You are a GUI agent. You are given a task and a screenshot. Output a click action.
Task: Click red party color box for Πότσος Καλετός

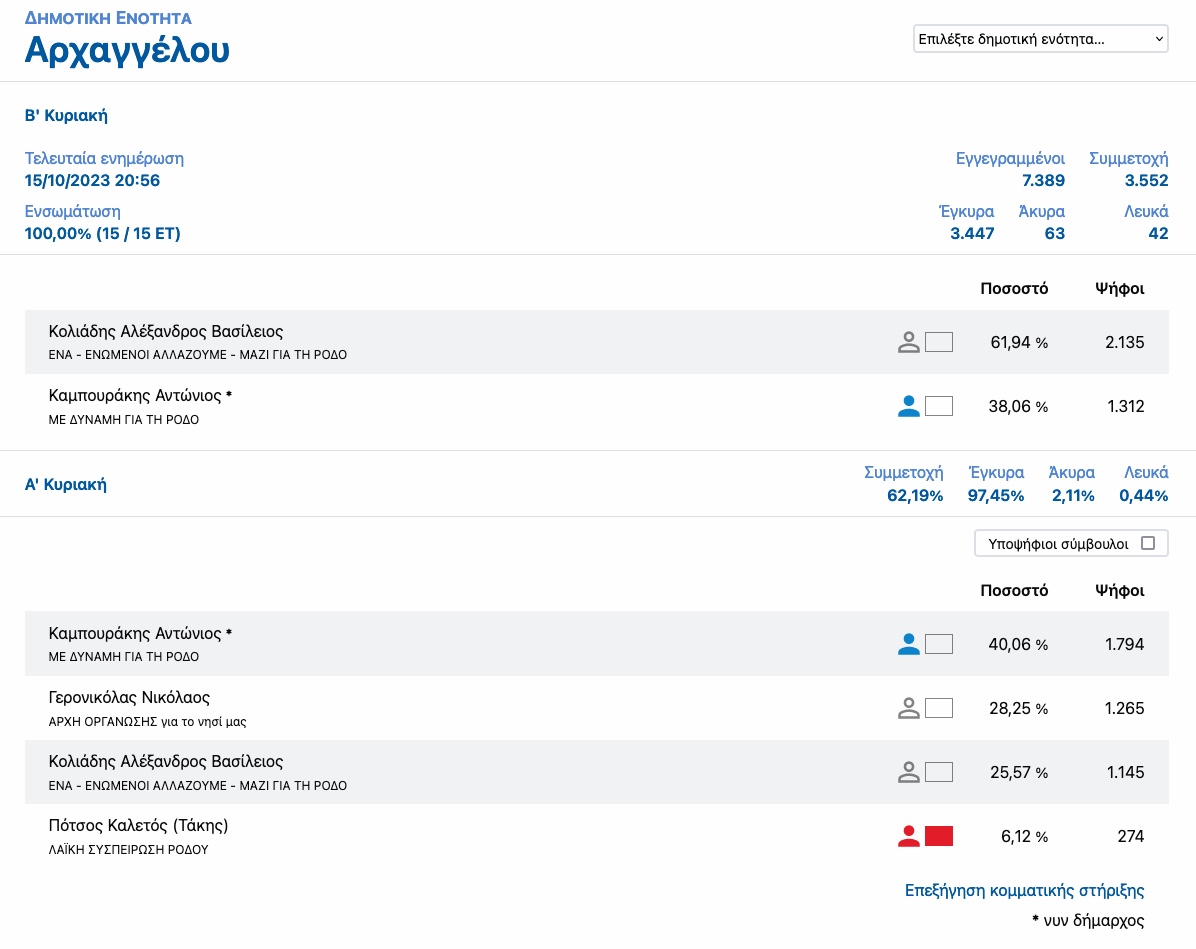939,837
